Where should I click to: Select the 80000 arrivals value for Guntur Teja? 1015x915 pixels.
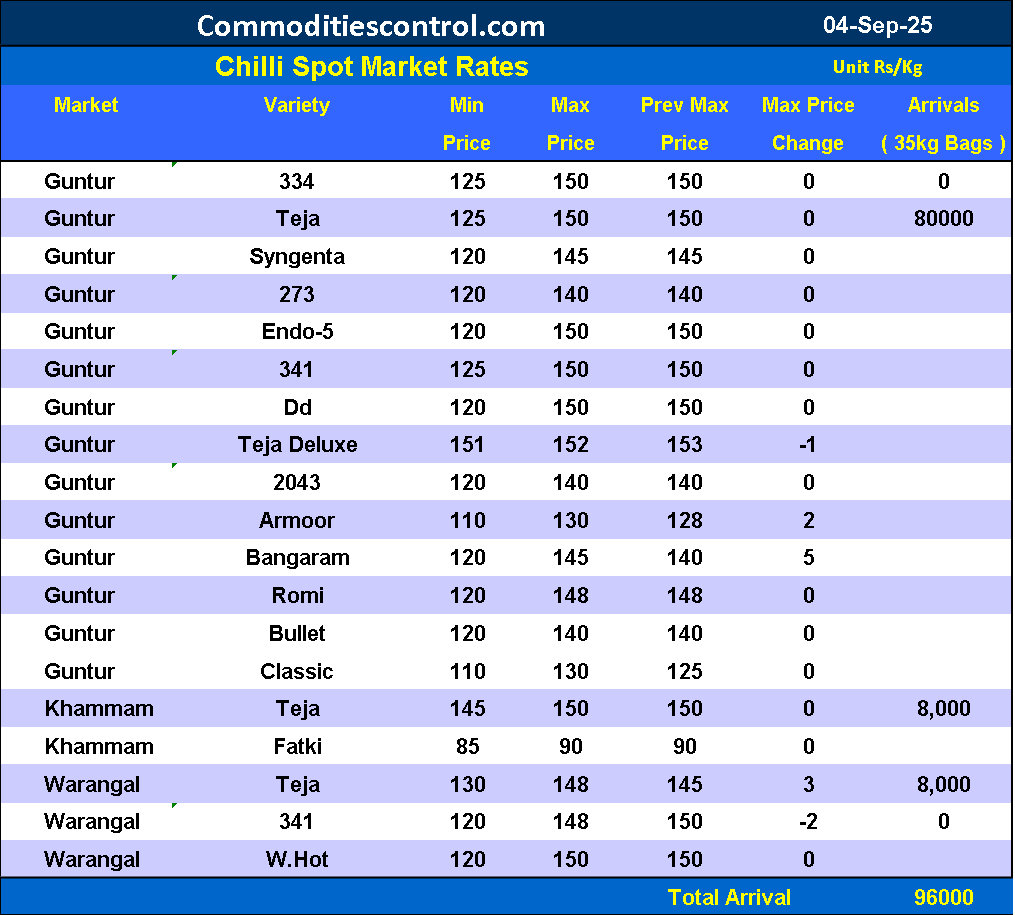pos(943,219)
